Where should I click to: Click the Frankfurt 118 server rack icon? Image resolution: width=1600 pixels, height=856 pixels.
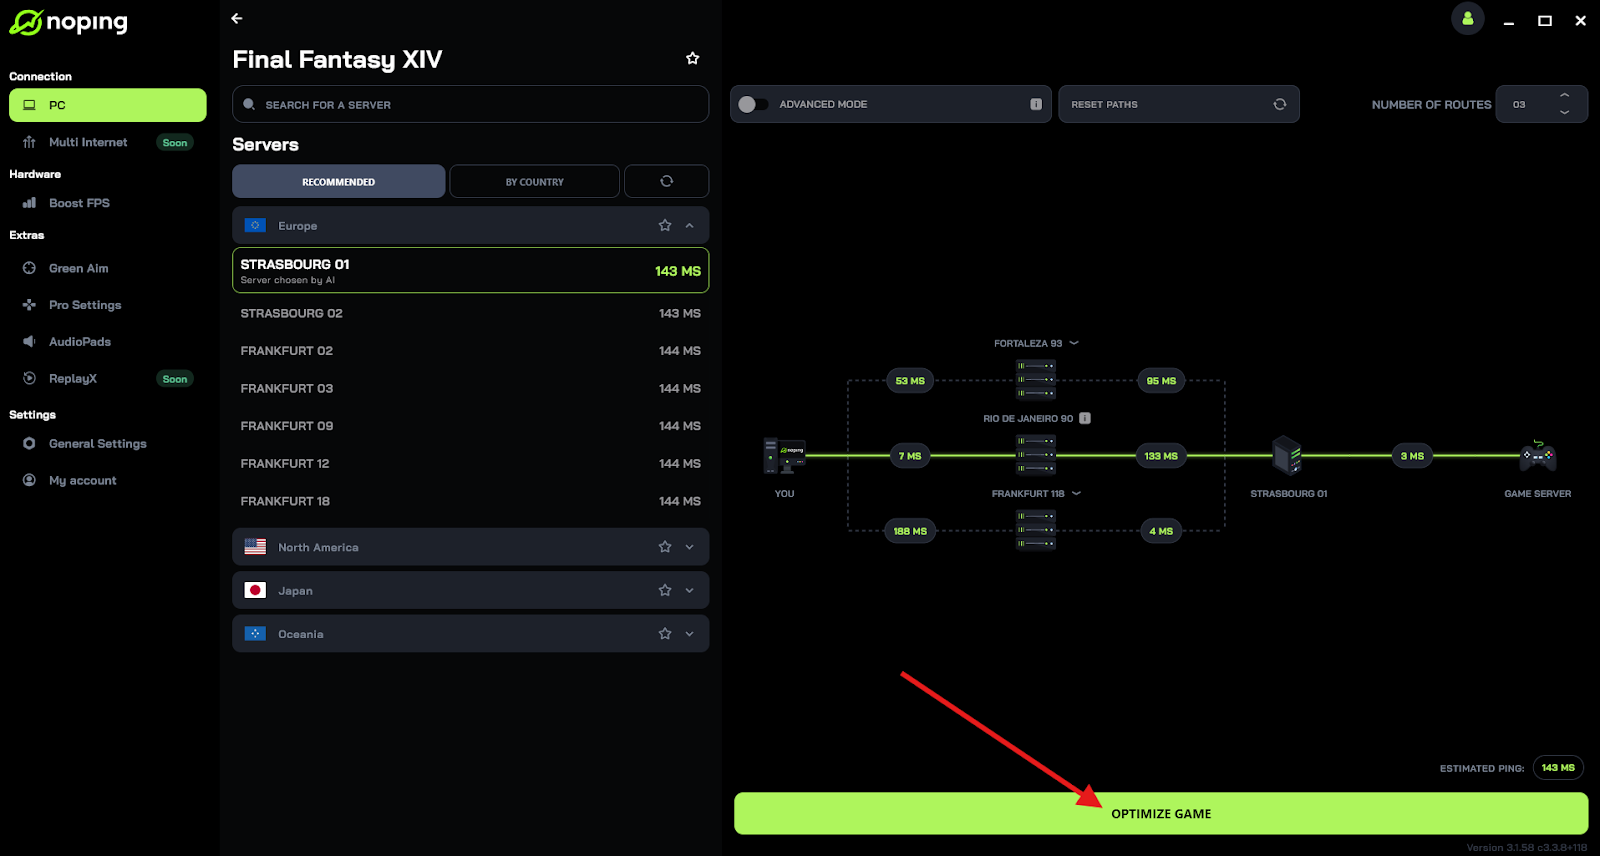[x=1036, y=530]
